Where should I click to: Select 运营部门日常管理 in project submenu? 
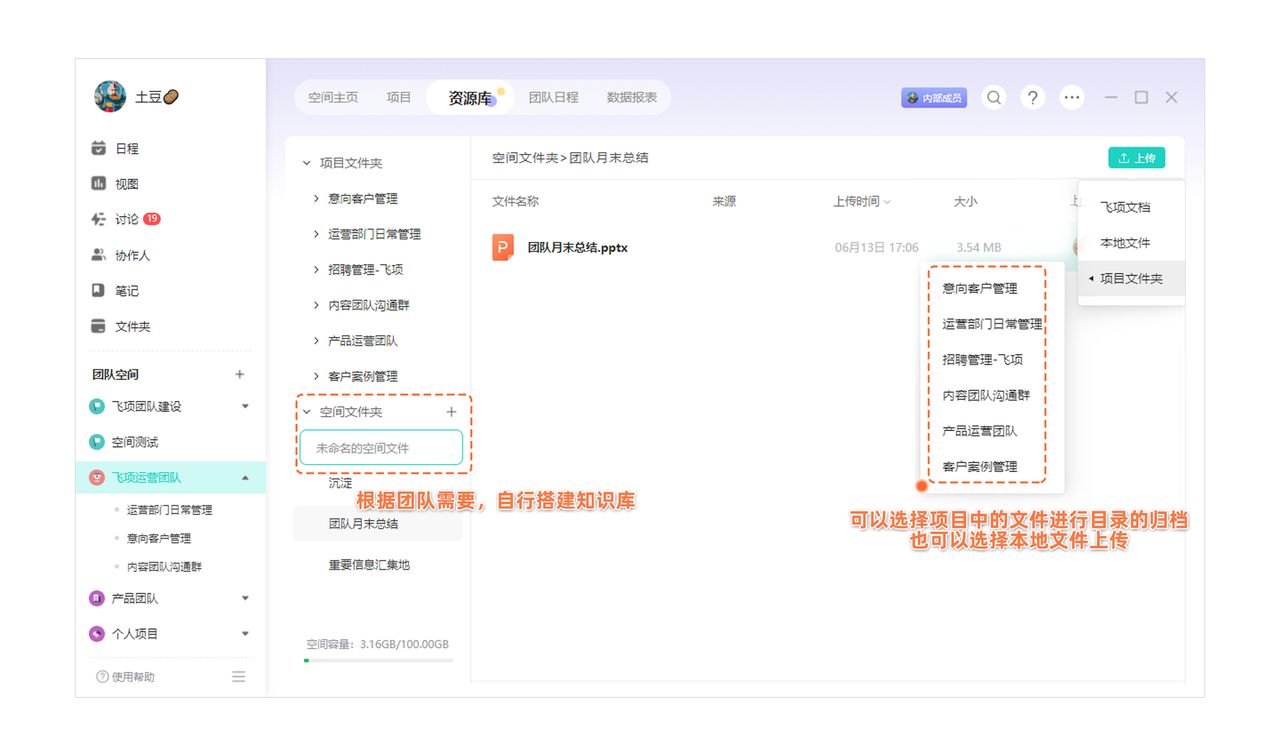click(x=992, y=324)
